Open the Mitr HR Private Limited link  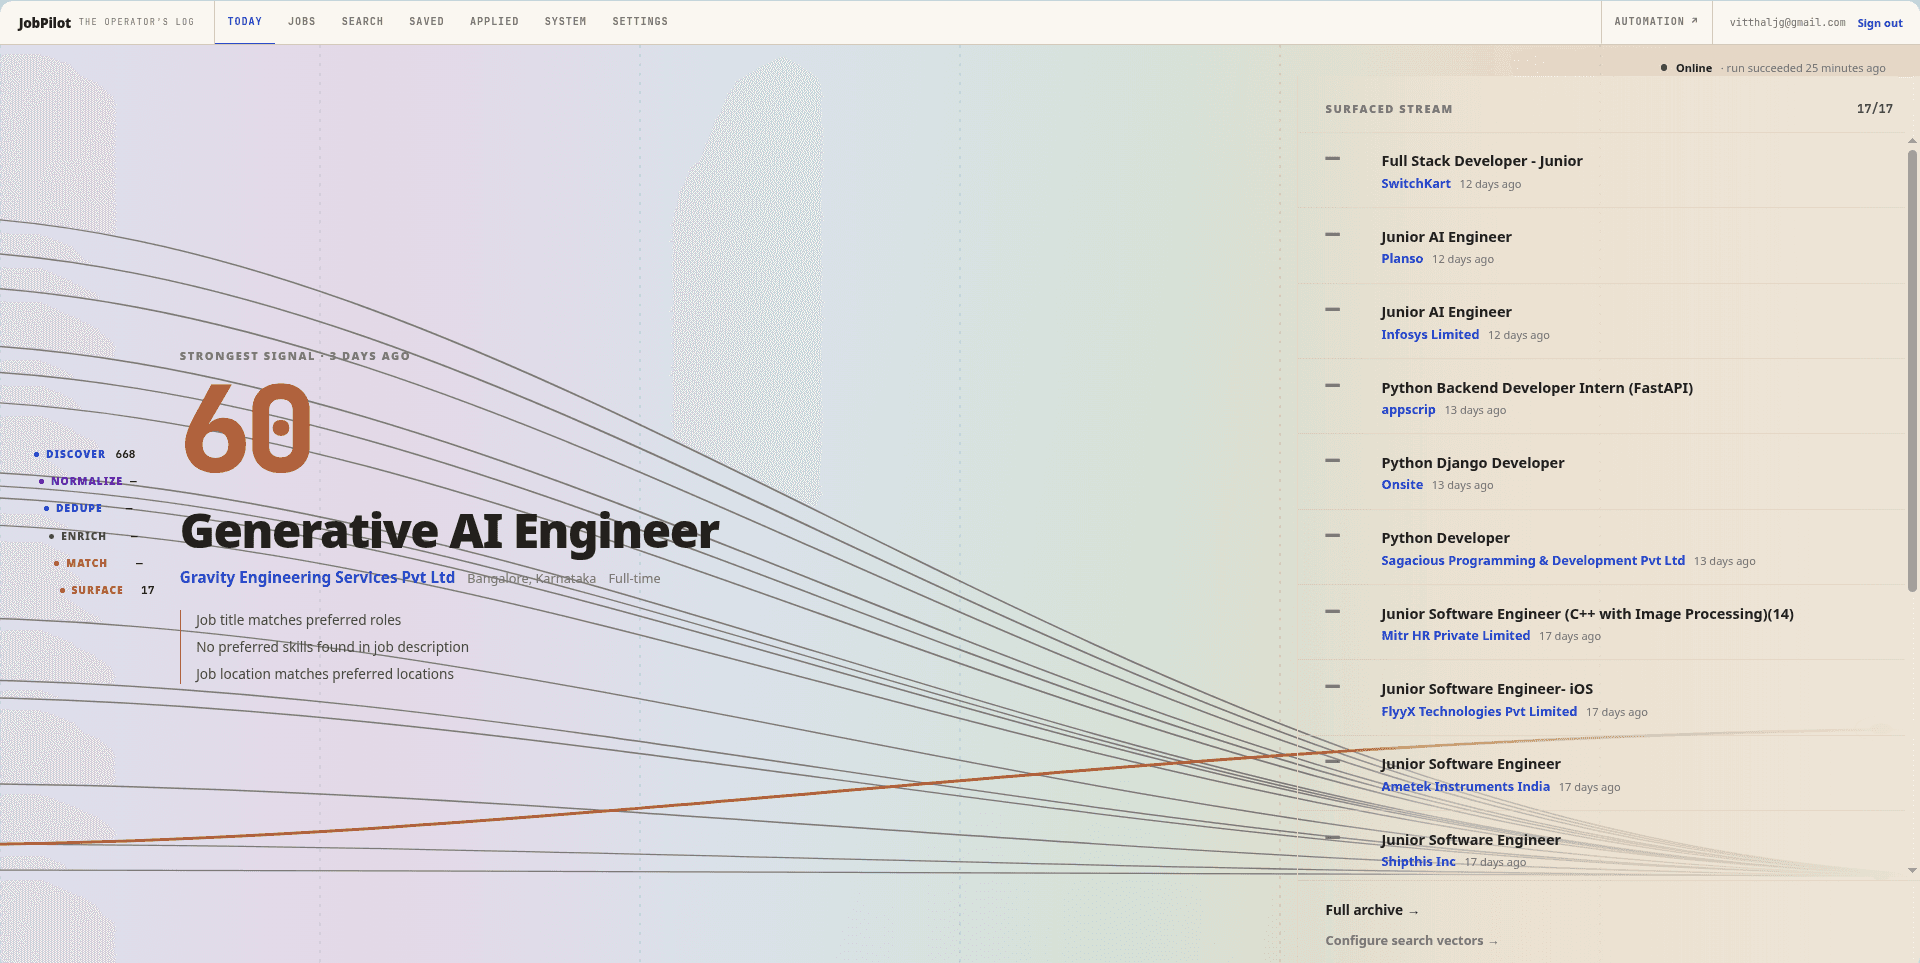pos(1456,636)
